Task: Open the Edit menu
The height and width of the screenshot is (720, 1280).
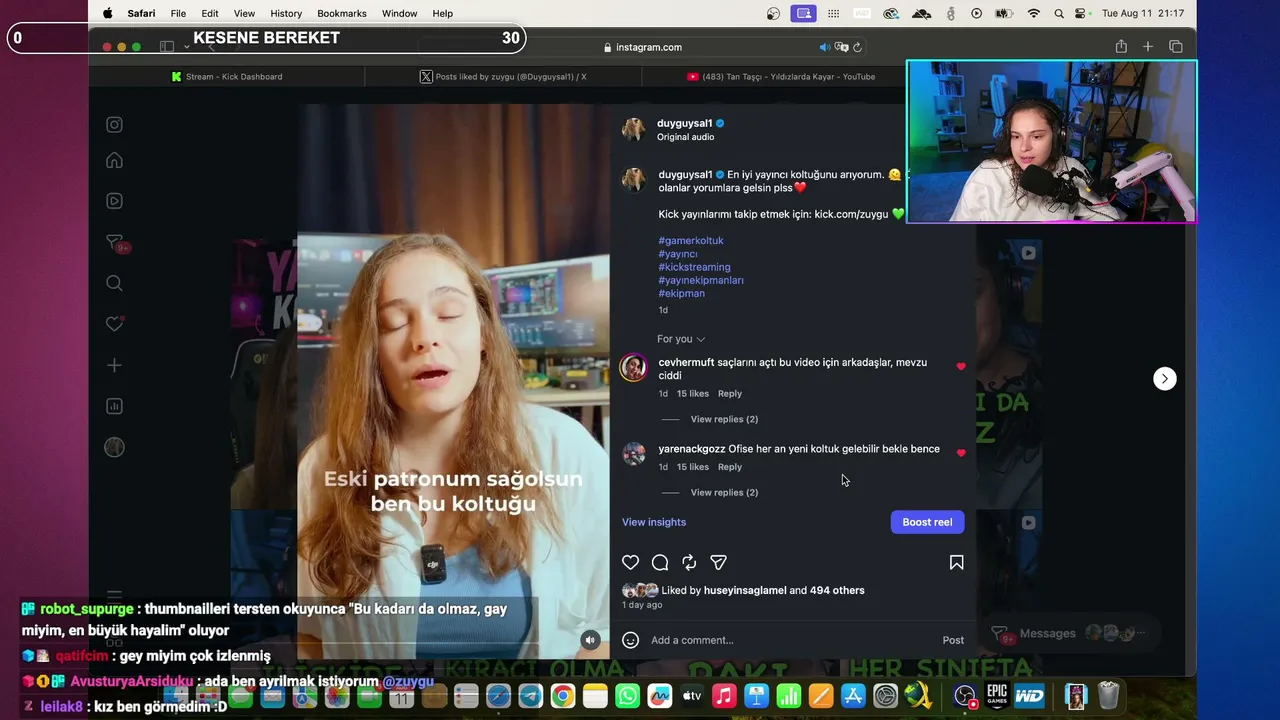Action: click(210, 13)
